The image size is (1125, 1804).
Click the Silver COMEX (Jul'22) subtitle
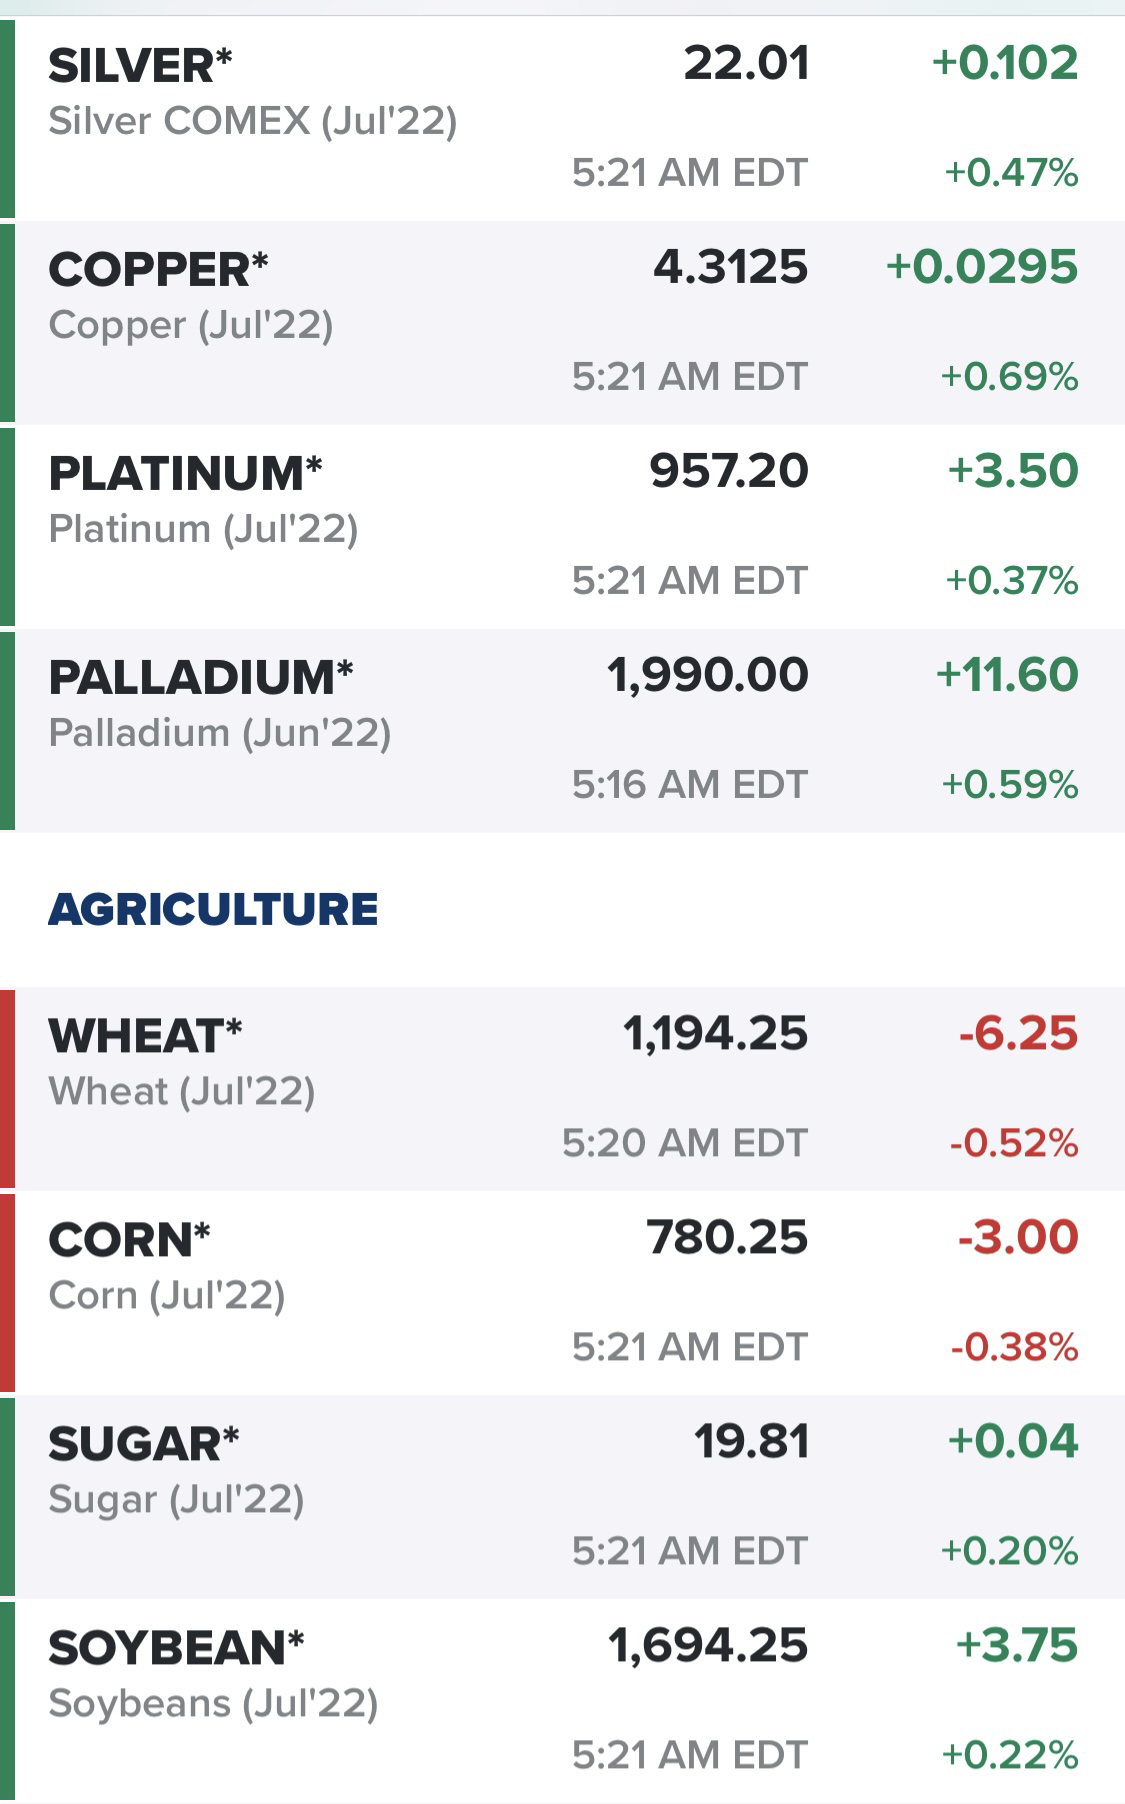tap(253, 122)
